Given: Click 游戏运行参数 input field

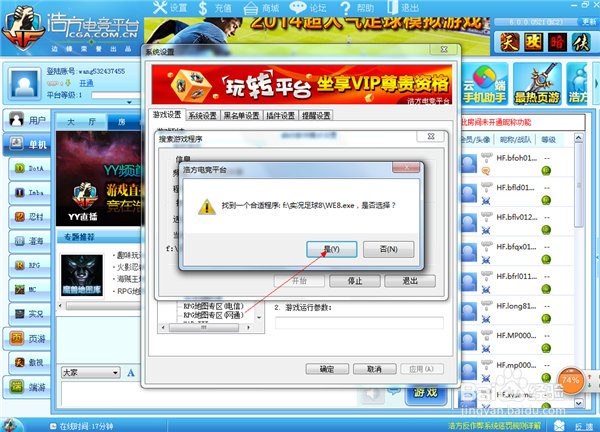Looking at the screenshot, I should click(359, 323).
